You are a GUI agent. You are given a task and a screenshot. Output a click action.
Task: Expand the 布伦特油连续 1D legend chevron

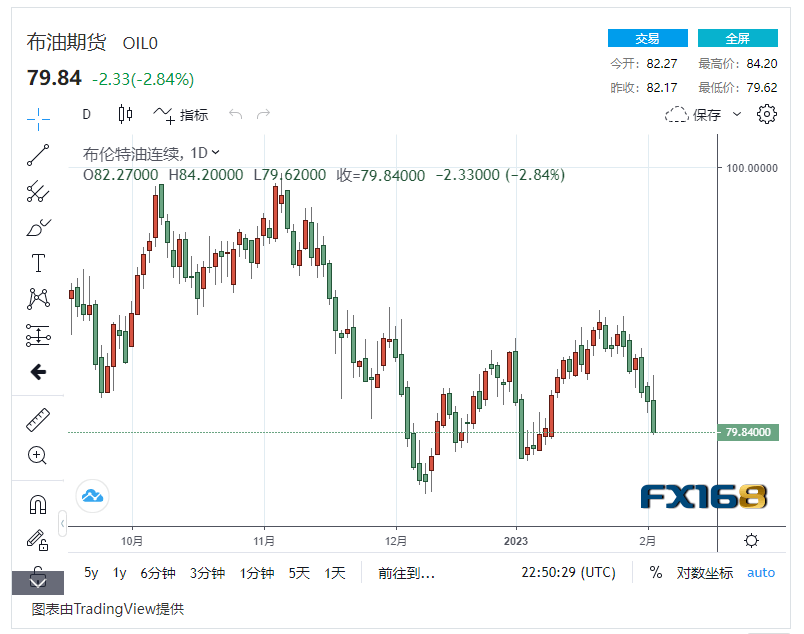[x=216, y=152]
